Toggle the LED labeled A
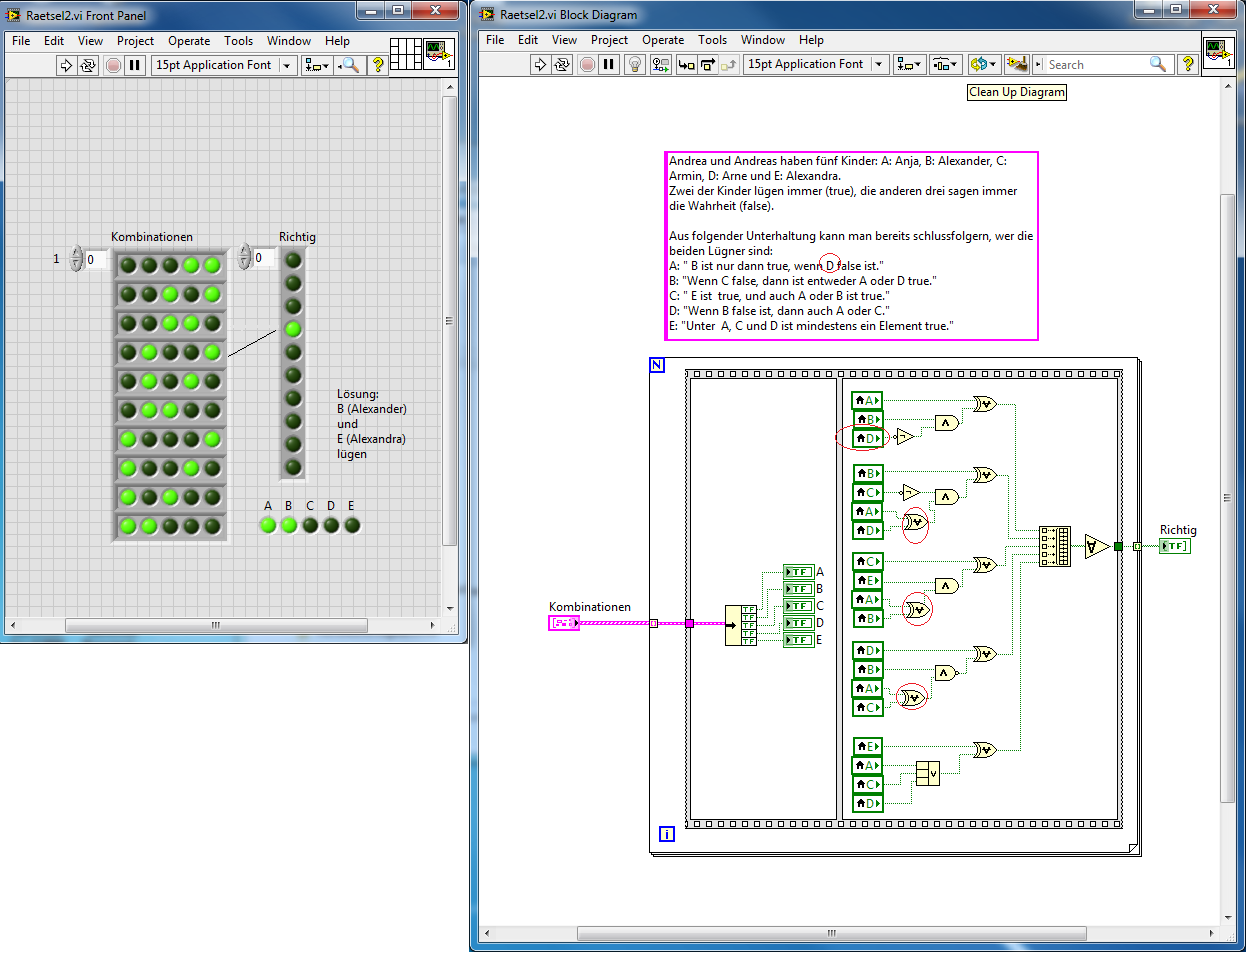The height and width of the screenshot is (953, 1258). [x=268, y=525]
